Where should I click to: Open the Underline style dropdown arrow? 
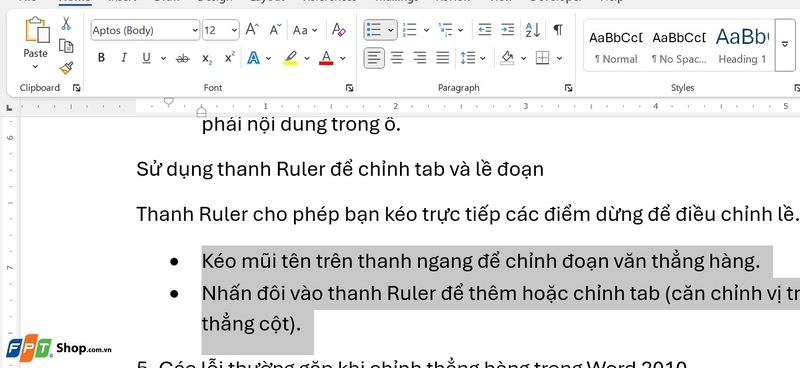163,58
